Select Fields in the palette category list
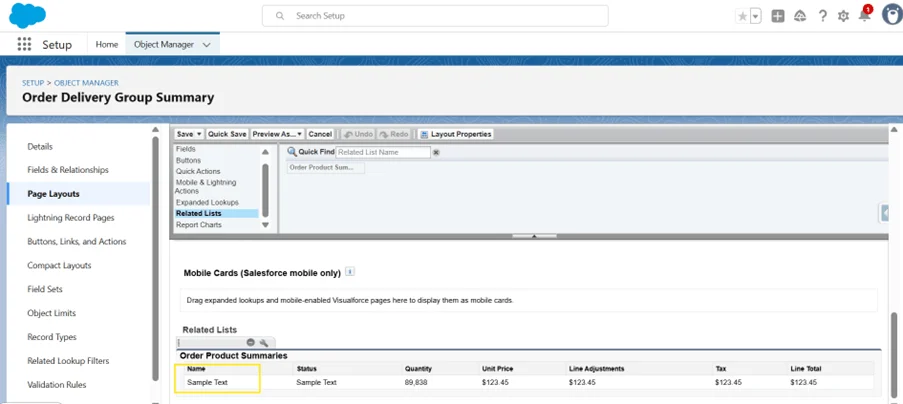Image resolution: width=903 pixels, height=404 pixels. (185, 149)
